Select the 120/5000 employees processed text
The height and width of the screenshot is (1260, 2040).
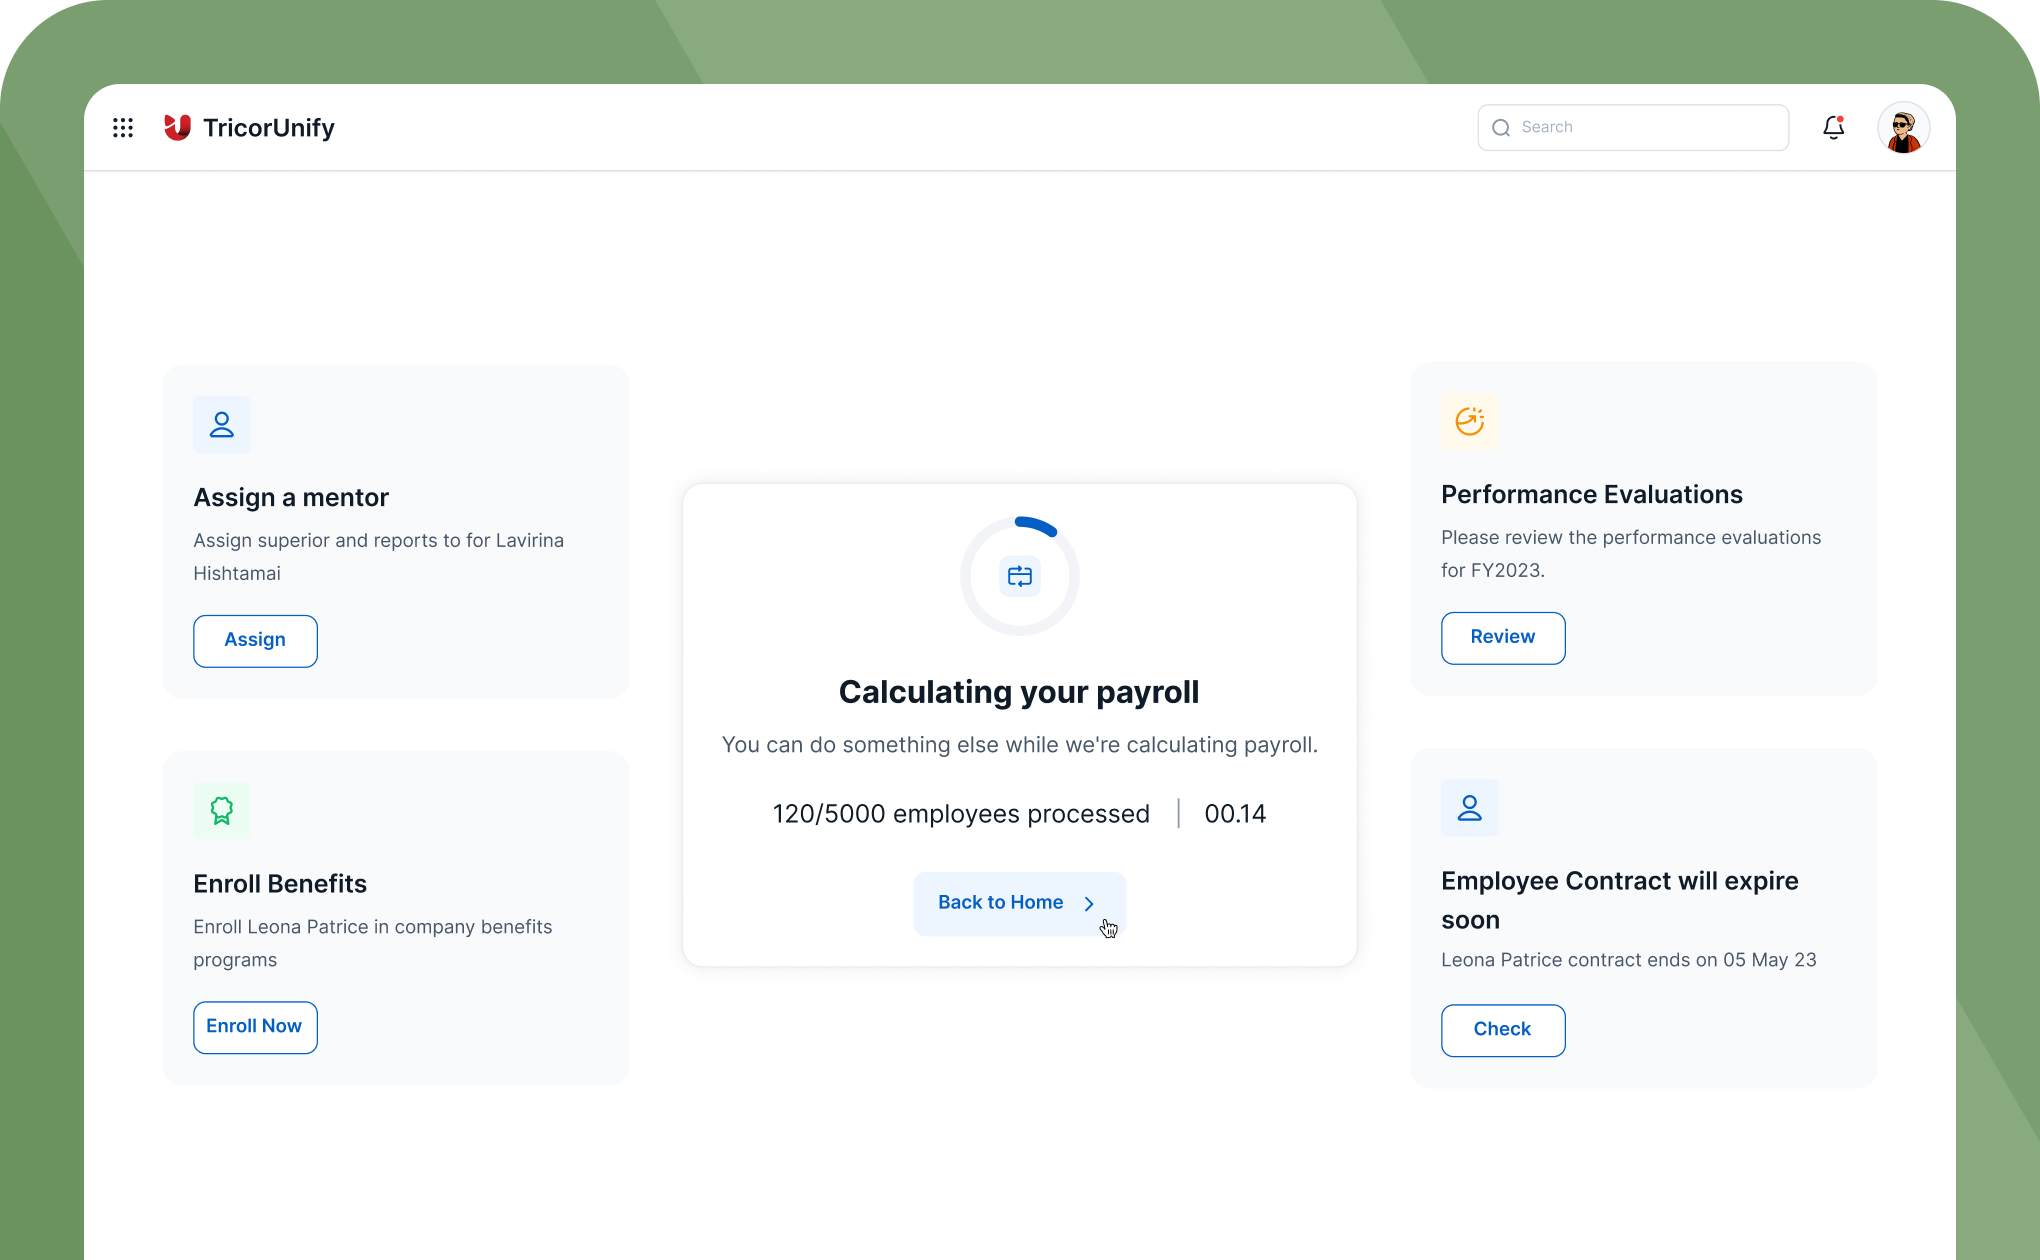pos(962,813)
